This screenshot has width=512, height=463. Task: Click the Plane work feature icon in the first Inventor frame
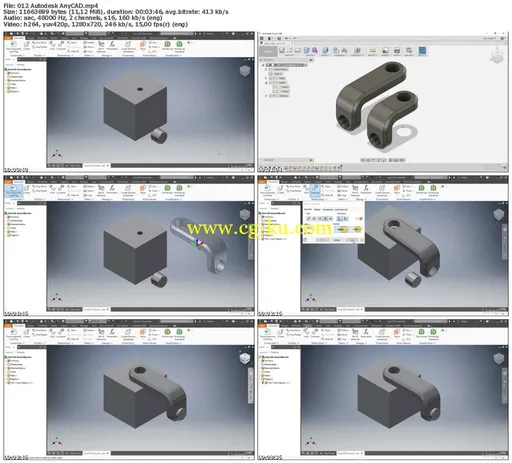click(x=143, y=45)
